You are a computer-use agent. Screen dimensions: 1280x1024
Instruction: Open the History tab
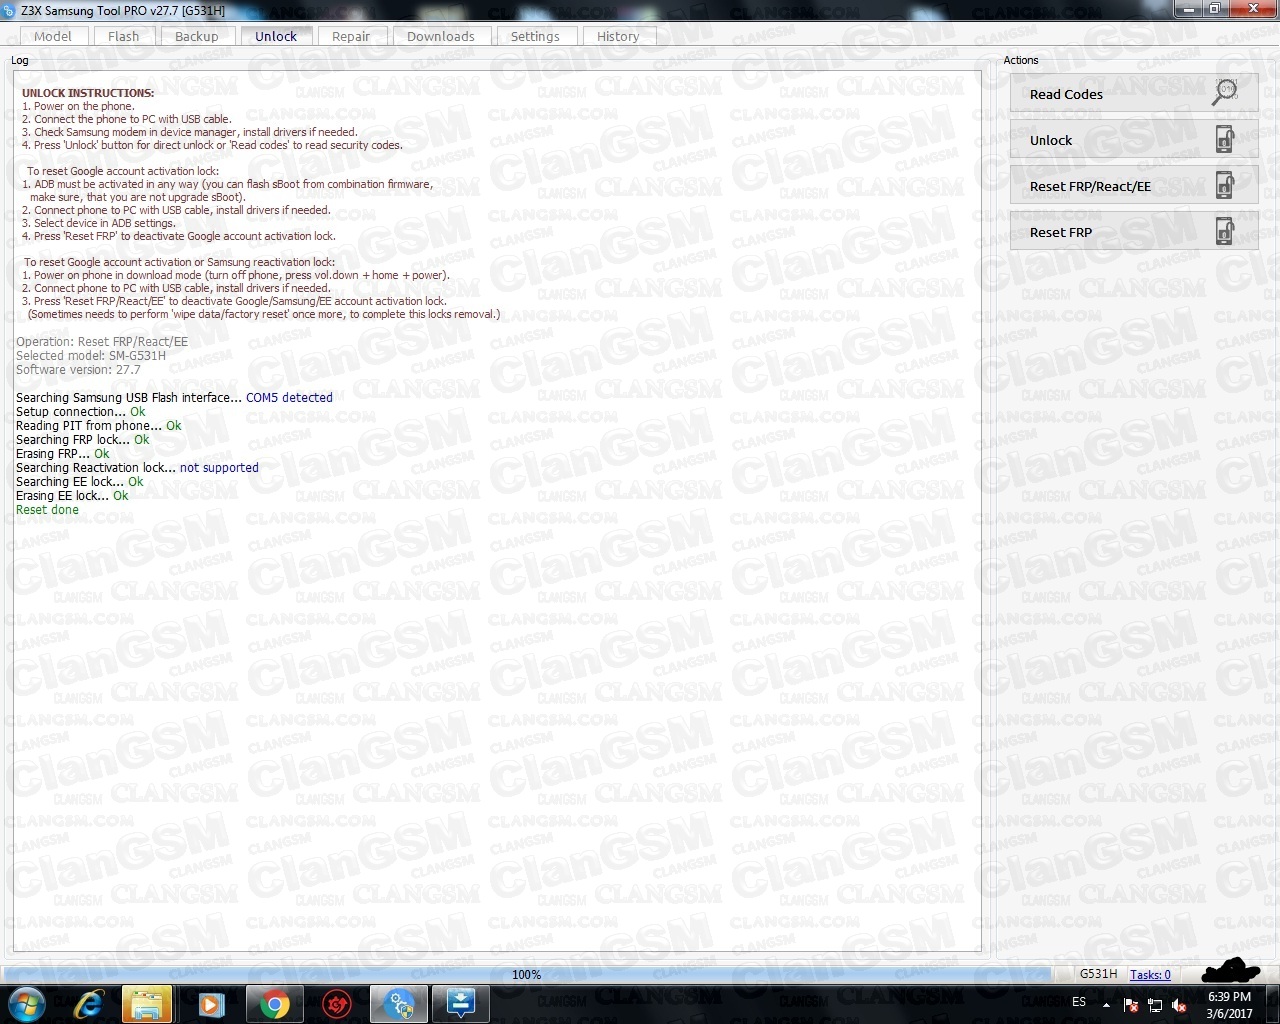pyautogui.click(x=618, y=36)
